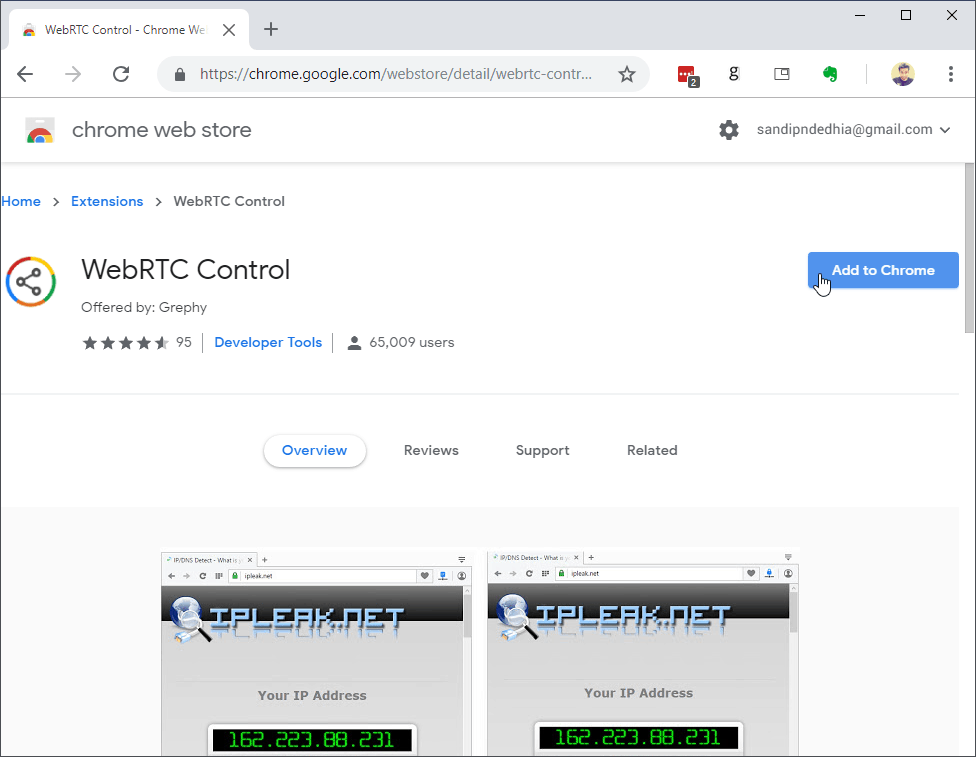The width and height of the screenshot is (976, 757).
Task: Open web store settings gear
Action: (729, 129)
